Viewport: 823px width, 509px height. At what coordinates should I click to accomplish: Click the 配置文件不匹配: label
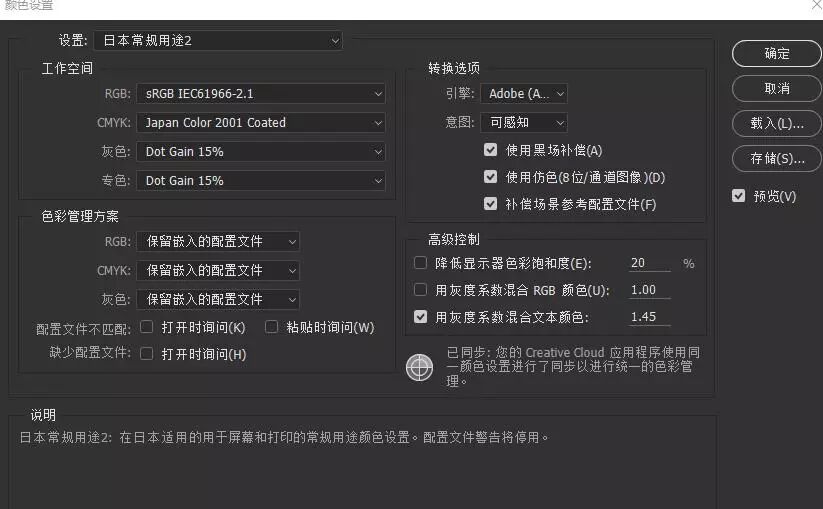[83, 329]
